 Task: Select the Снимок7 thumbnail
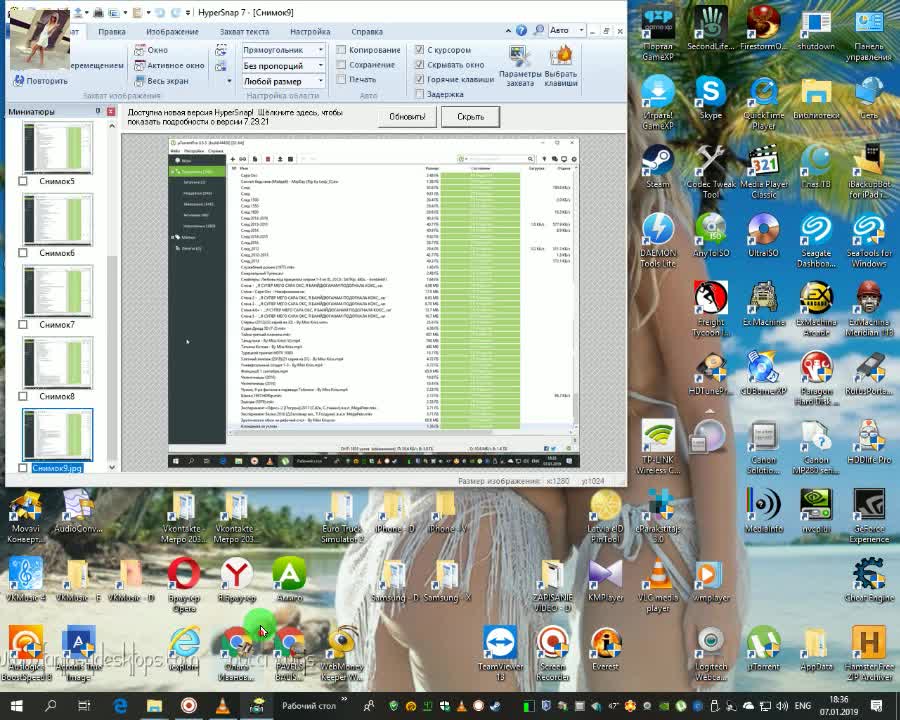57,291
